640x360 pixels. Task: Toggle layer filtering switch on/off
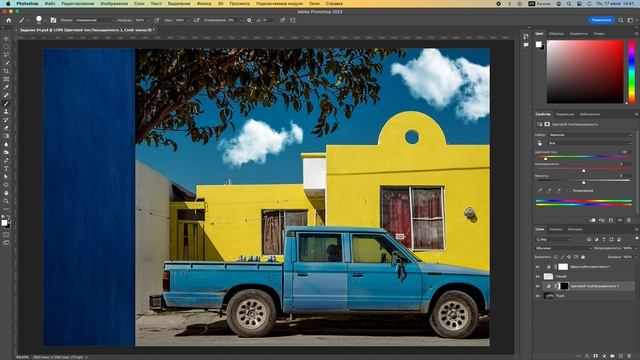pos(636,239)
